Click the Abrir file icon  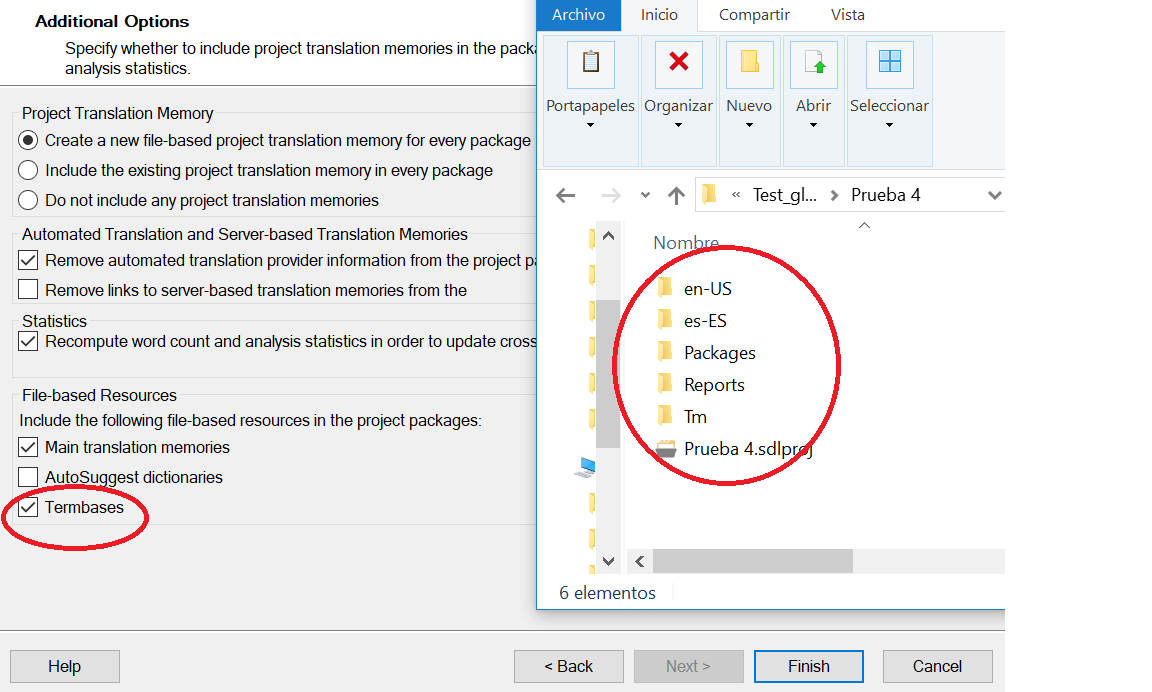(813, 63)
